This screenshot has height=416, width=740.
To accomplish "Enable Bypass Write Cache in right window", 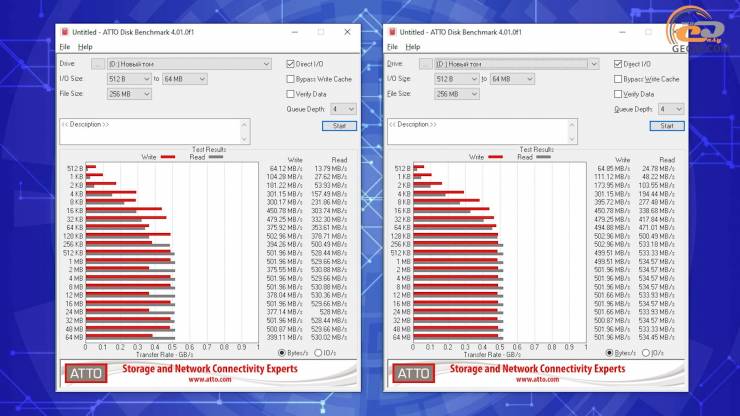I will coord(618,79).
